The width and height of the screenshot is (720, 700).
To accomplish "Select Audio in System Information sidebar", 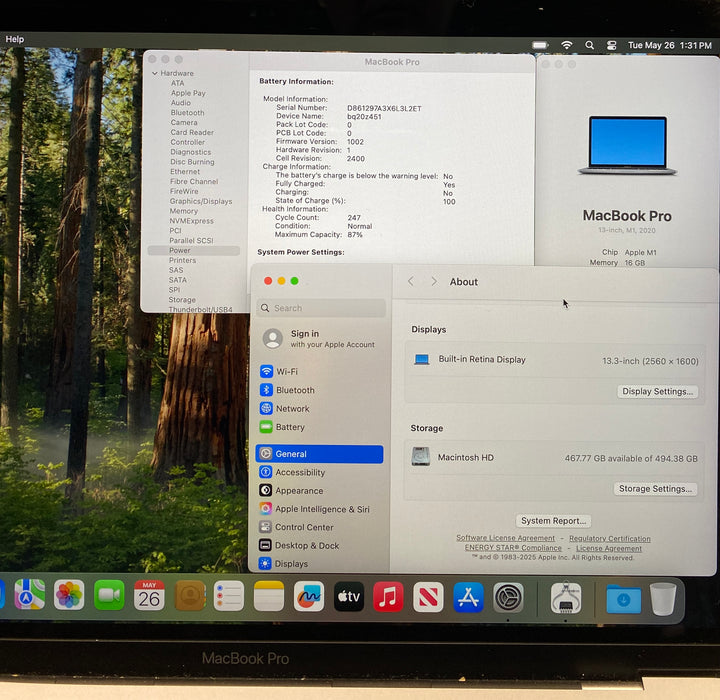I will tap(180, 103).
